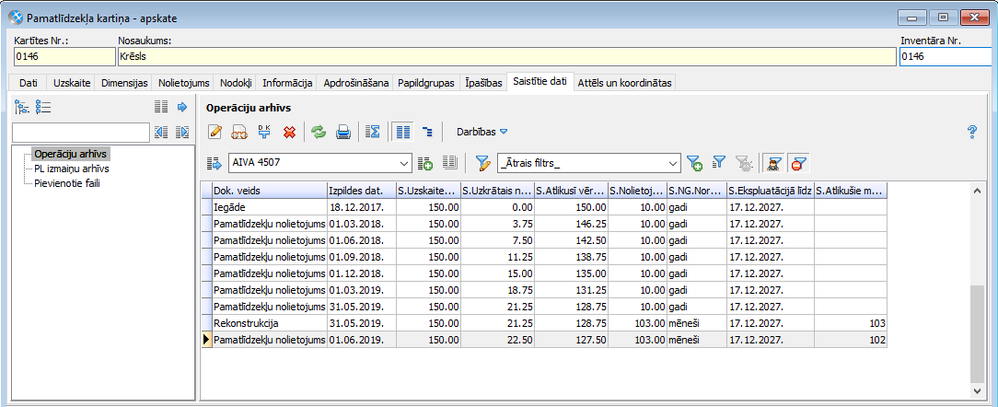Click the Nosaukums field containing Krēsls
998x407 pixels.
[x=506, y=57]
